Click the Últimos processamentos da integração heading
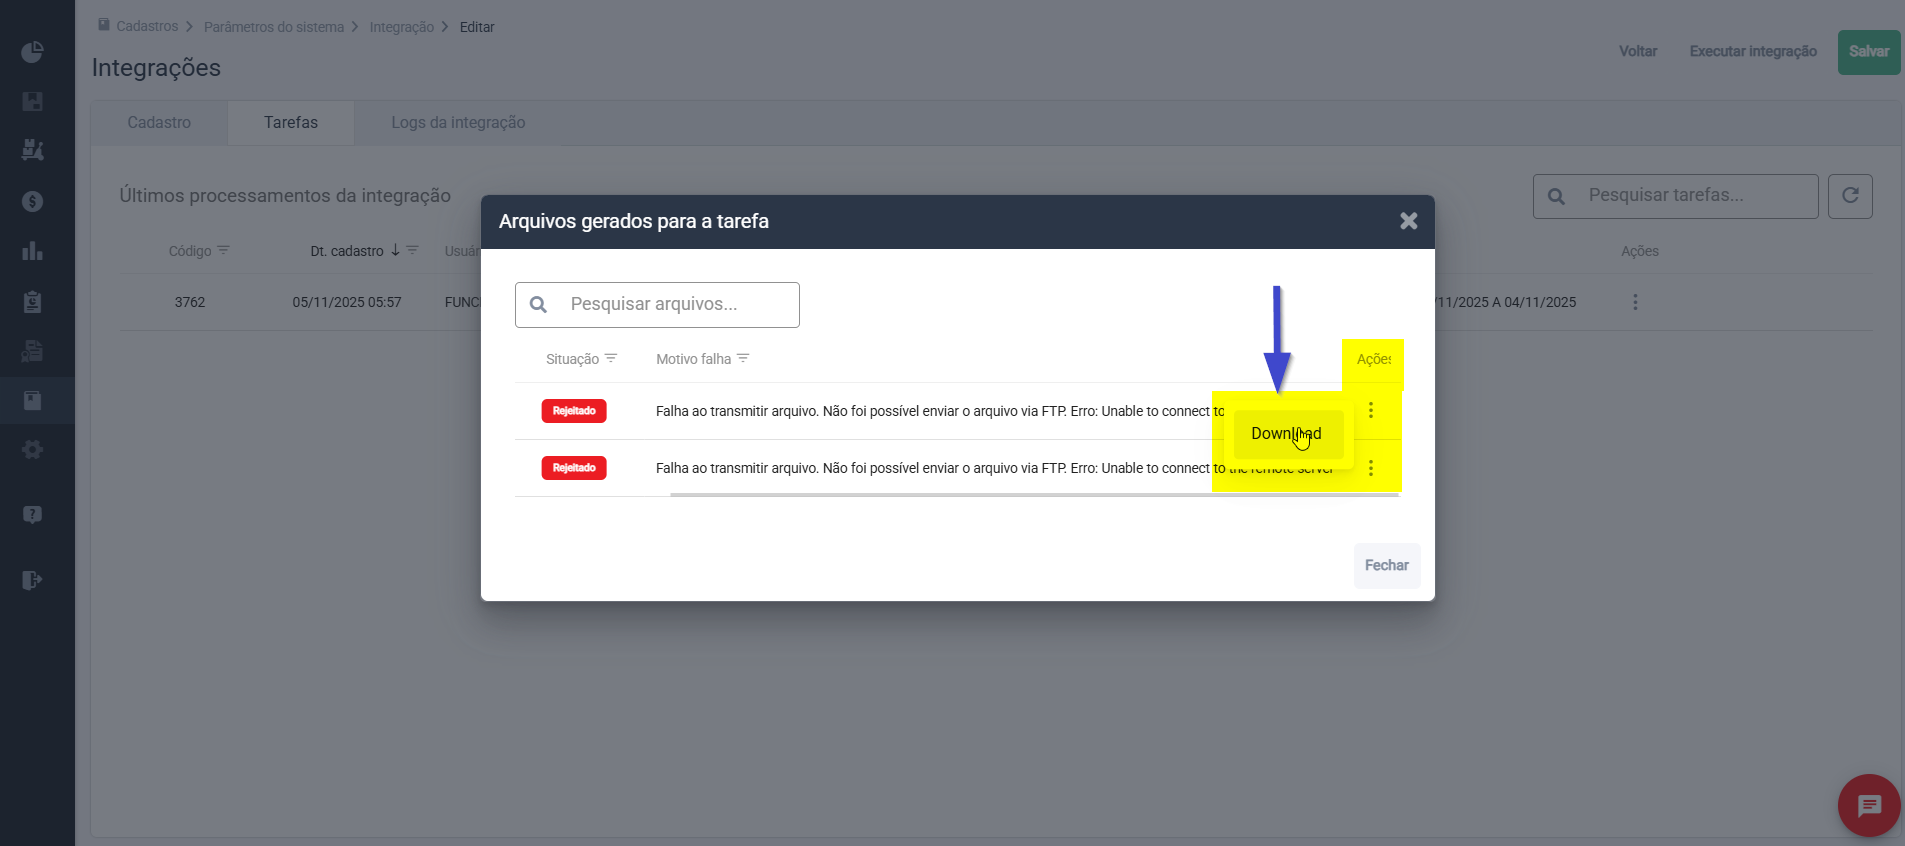1905x846 pixels. 285,196
